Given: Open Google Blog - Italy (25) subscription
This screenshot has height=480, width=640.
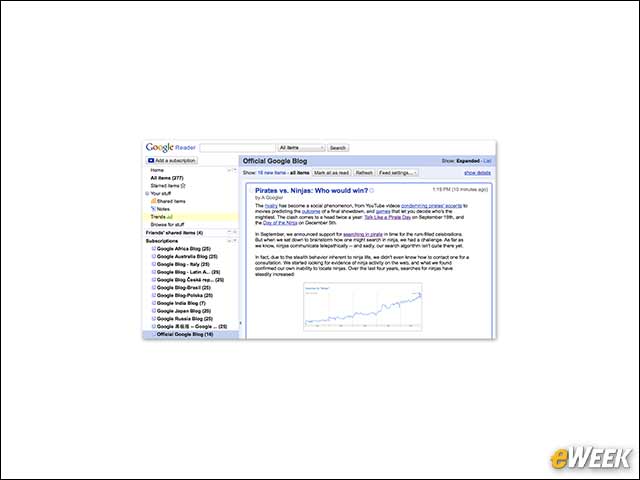Looking at the screenshot, I should click(x=183, y=264).
